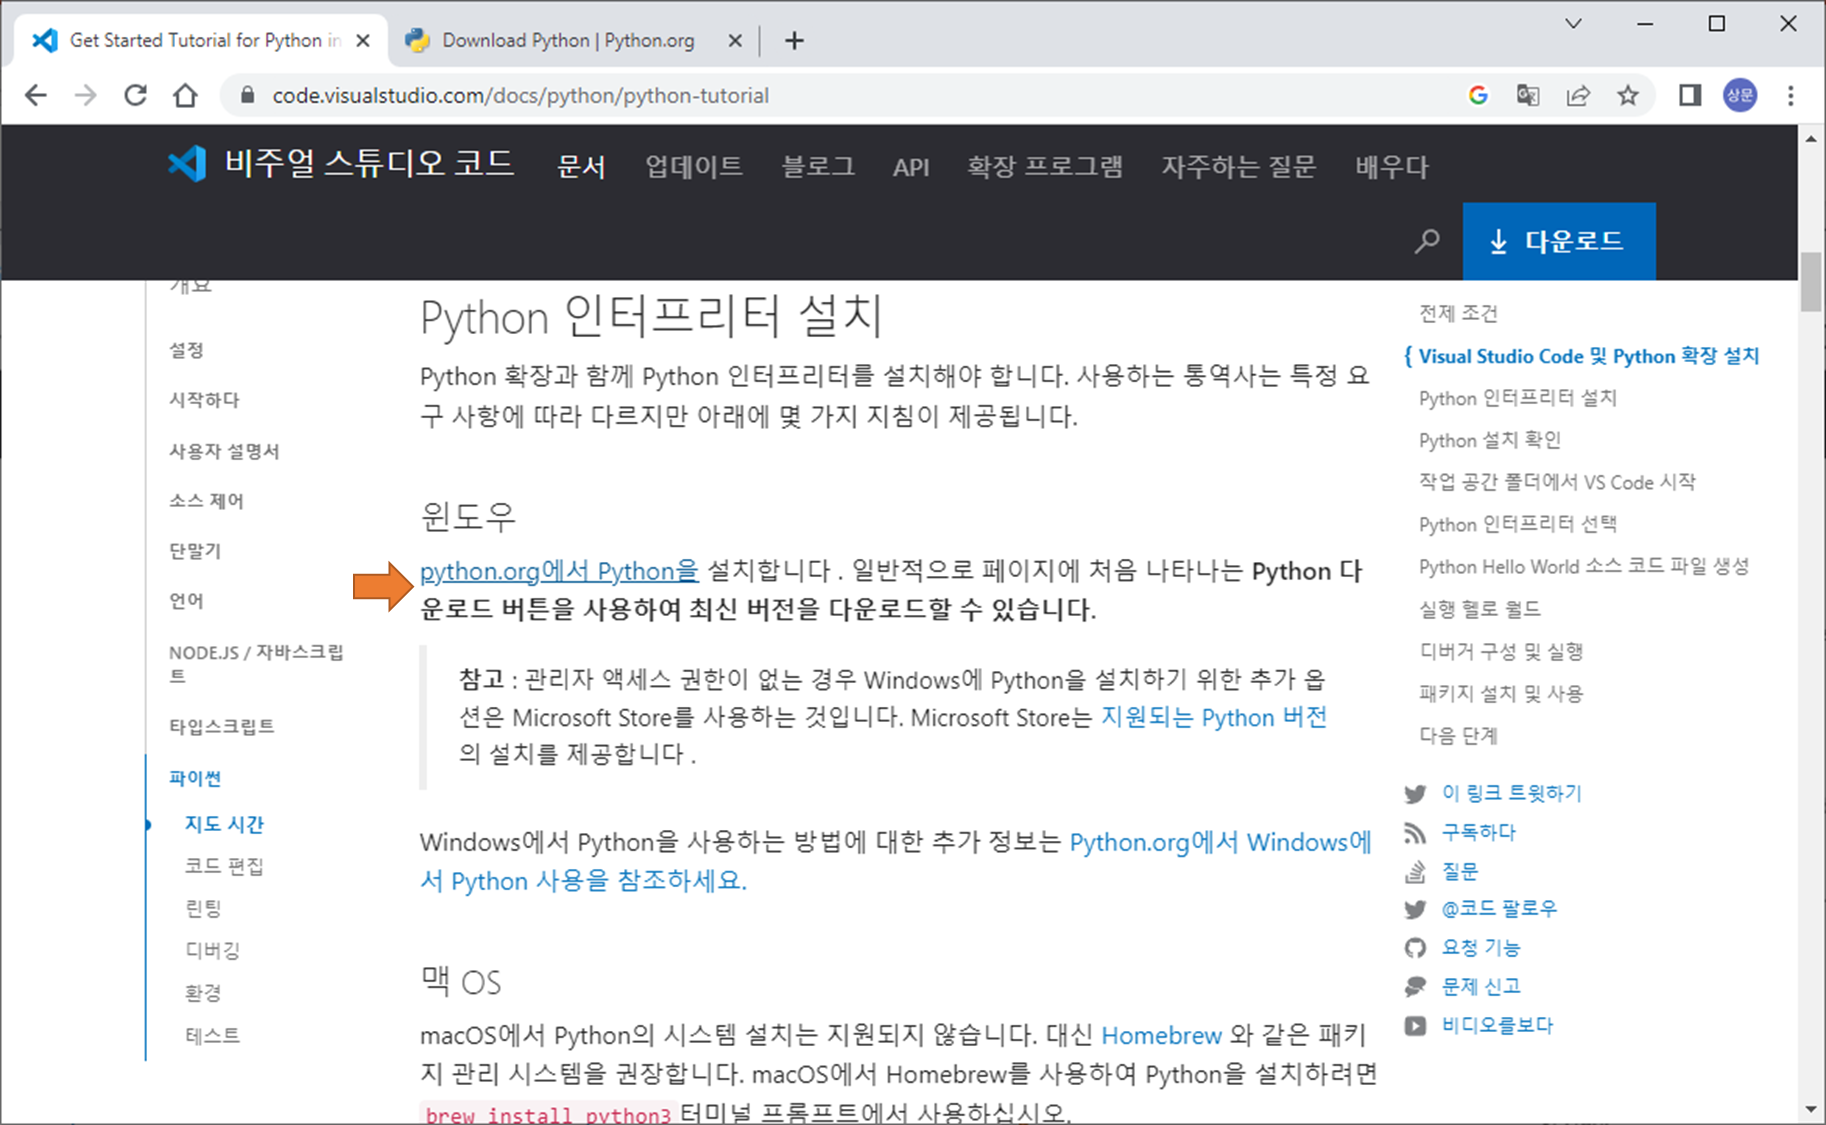Select 디버깅 in the sidebar

tap(212, 950)
